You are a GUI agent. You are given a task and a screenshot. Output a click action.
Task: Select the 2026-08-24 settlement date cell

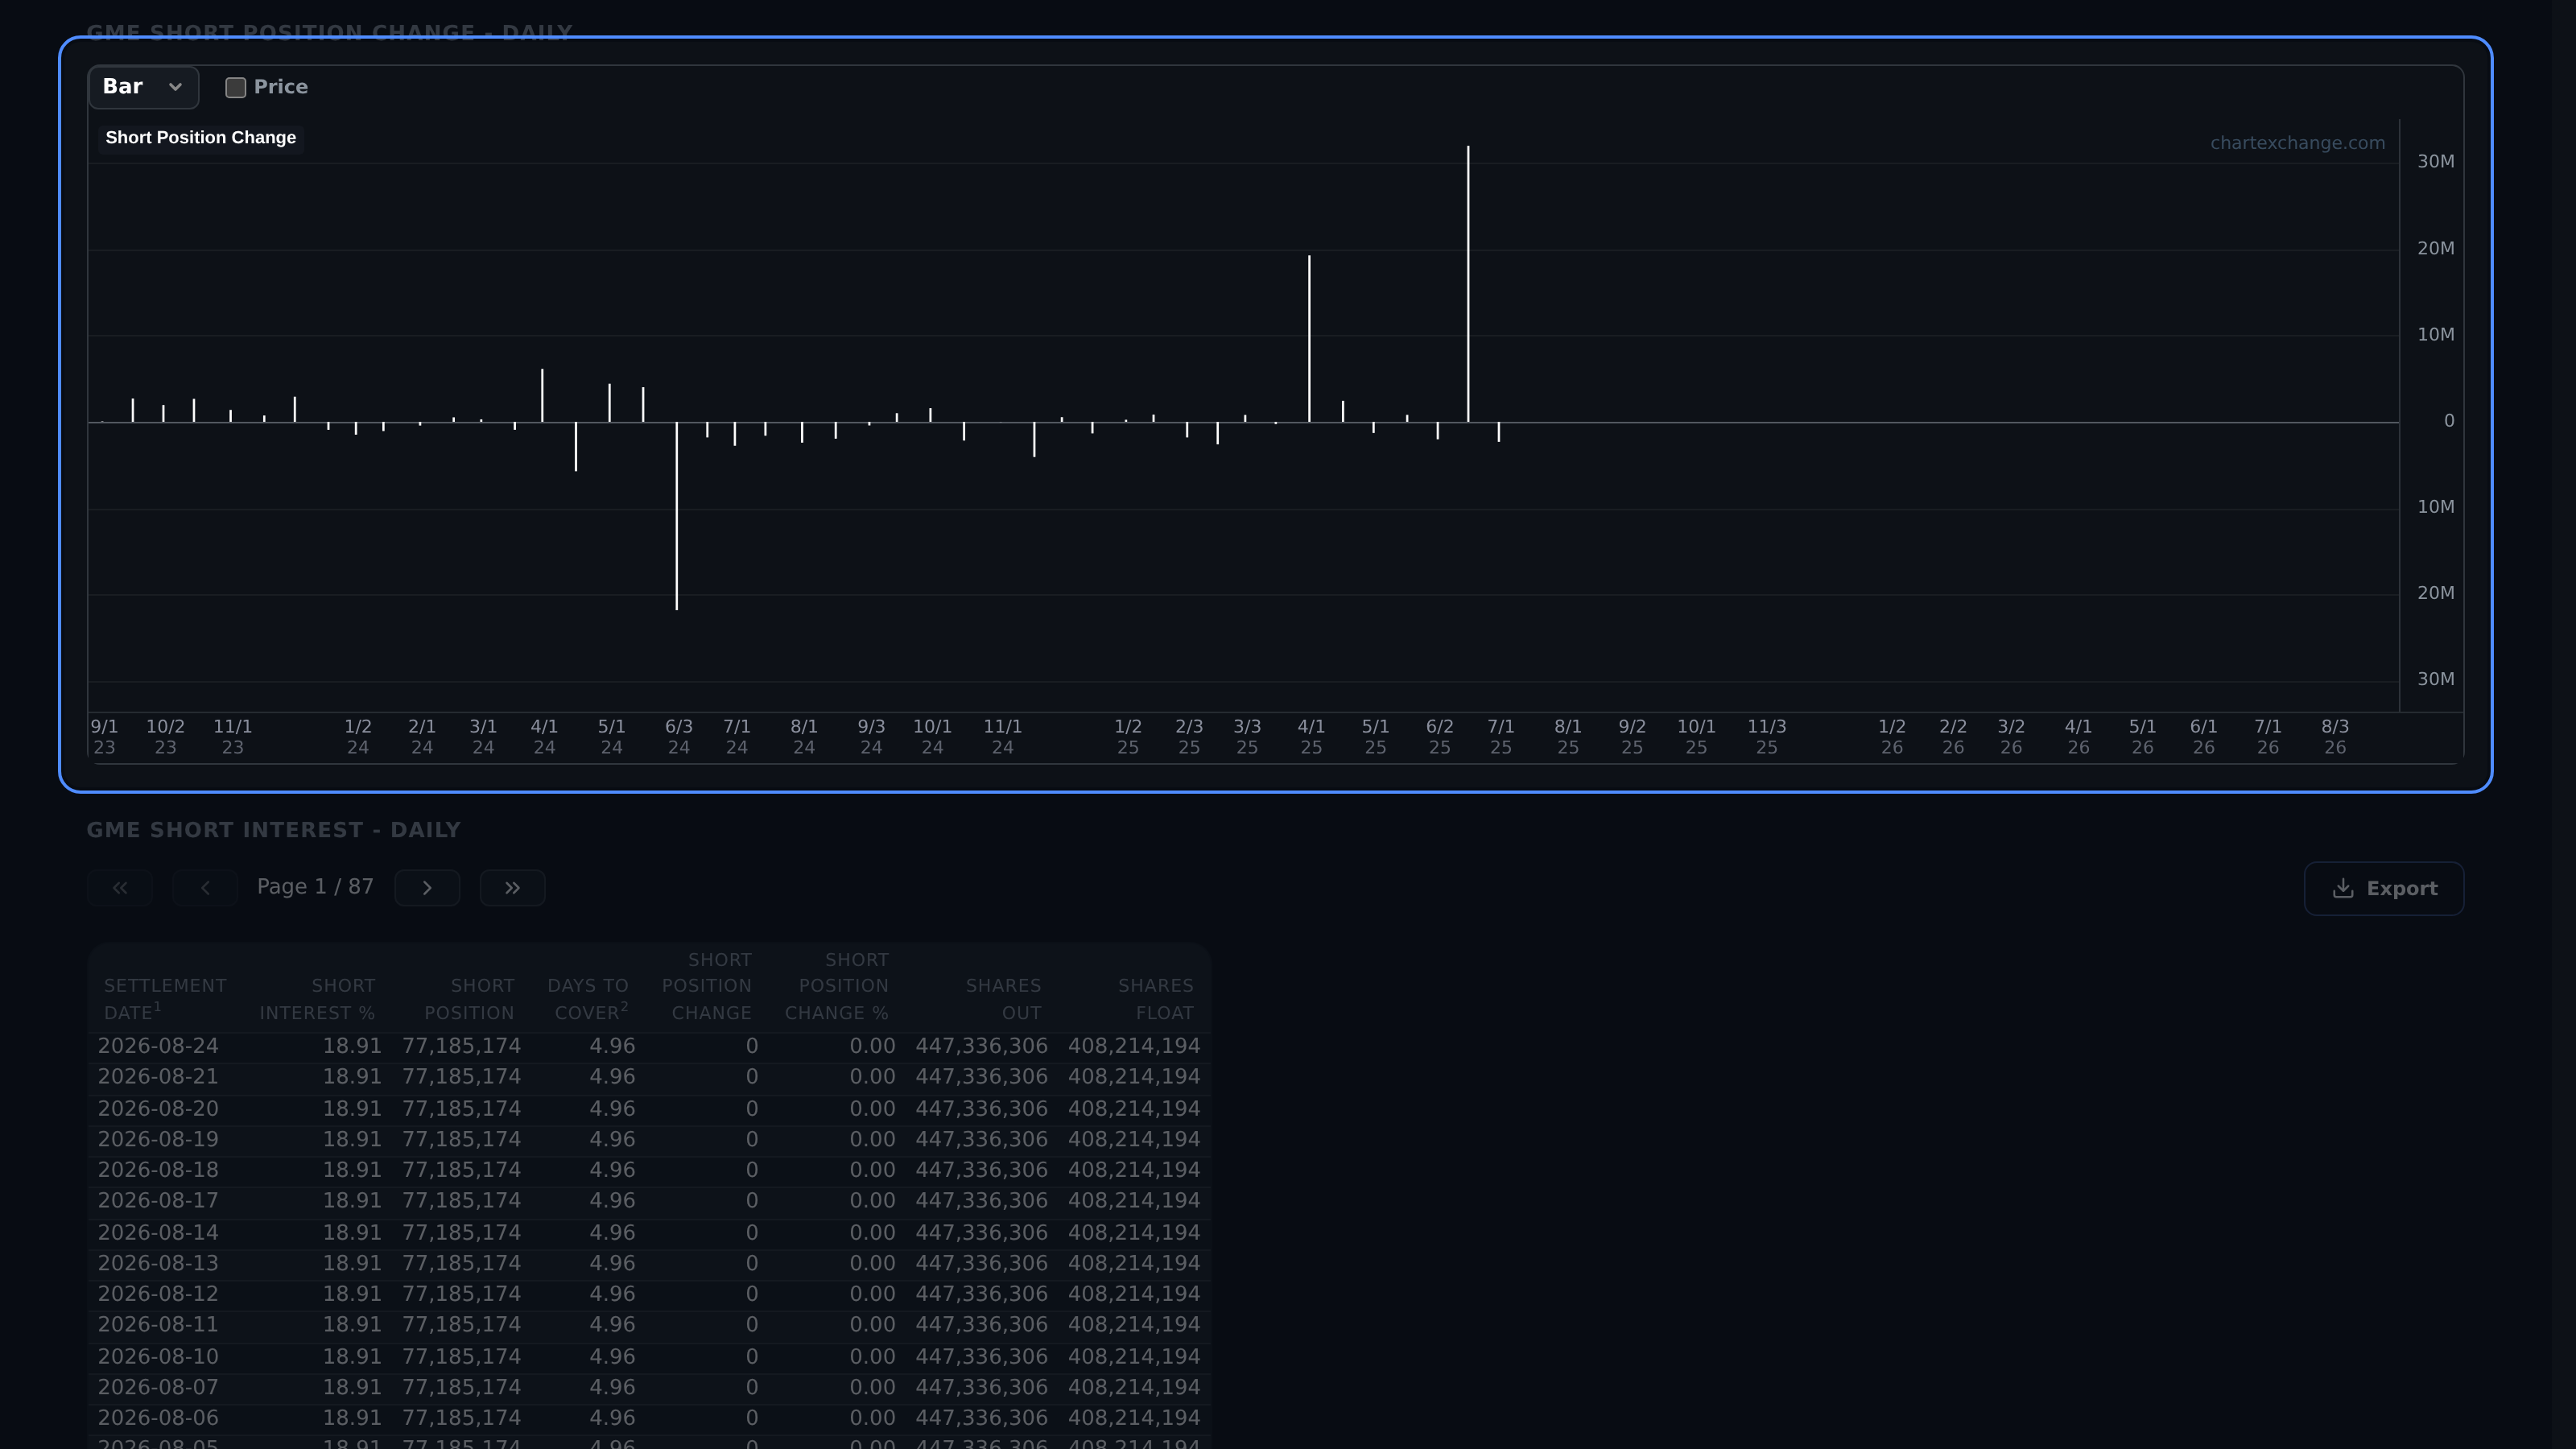coord(158,1046)
